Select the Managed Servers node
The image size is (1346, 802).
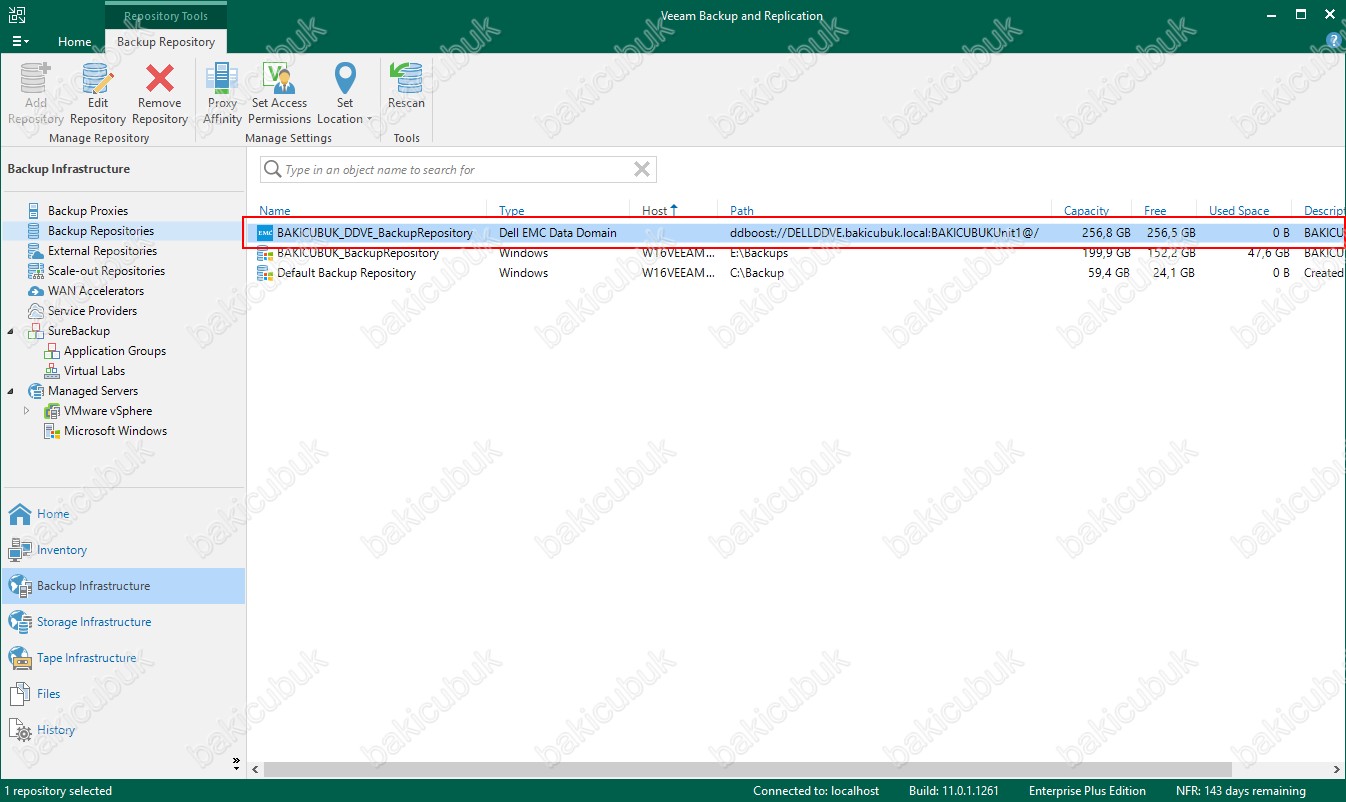click(x=93, y=391)
